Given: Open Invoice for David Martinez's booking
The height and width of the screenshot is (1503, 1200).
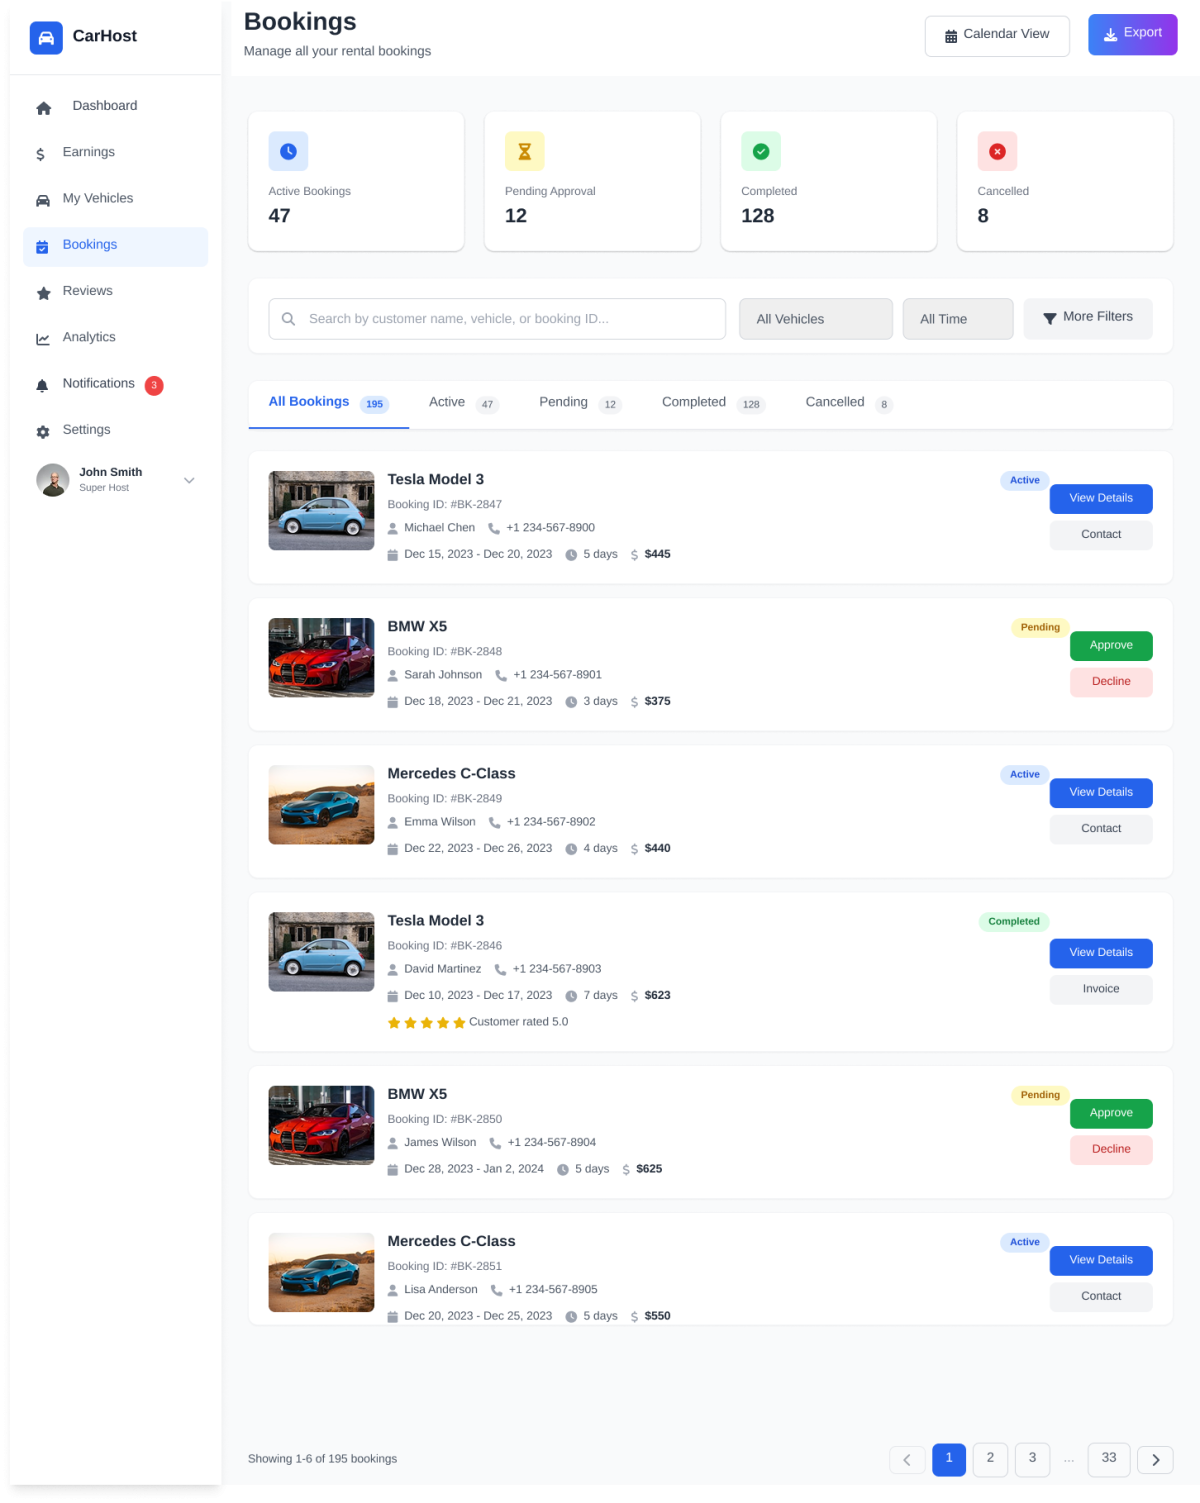Looking at the screenshot, I should point(1100,990).
